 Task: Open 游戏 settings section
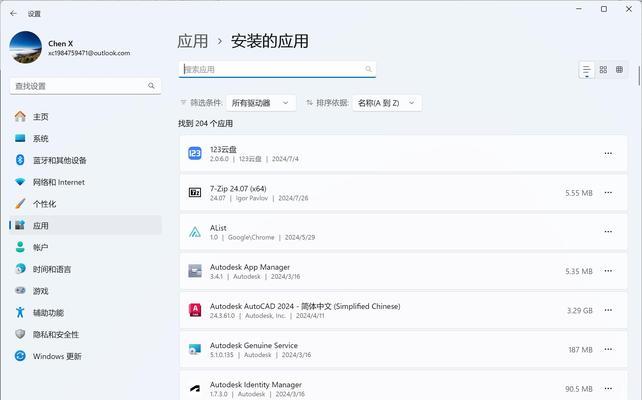85,291
